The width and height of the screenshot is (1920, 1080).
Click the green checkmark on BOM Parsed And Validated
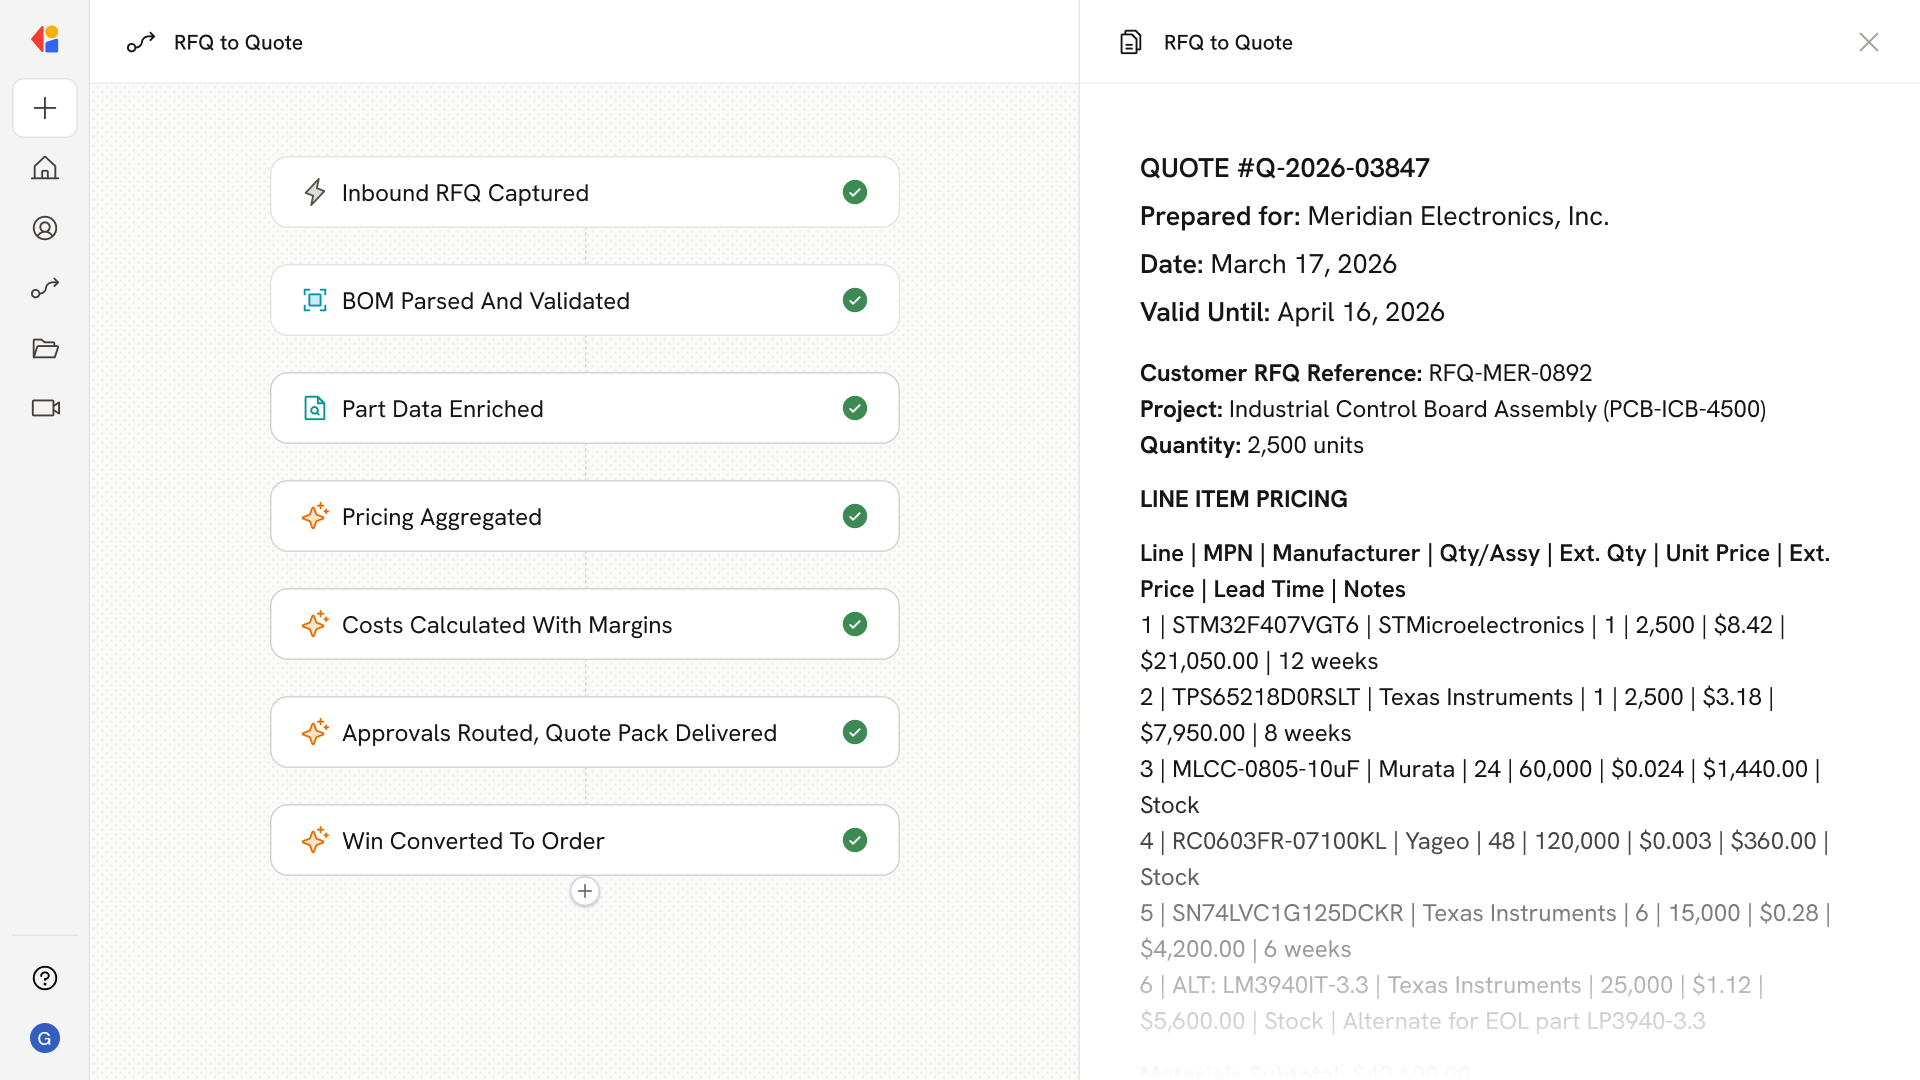854,300
